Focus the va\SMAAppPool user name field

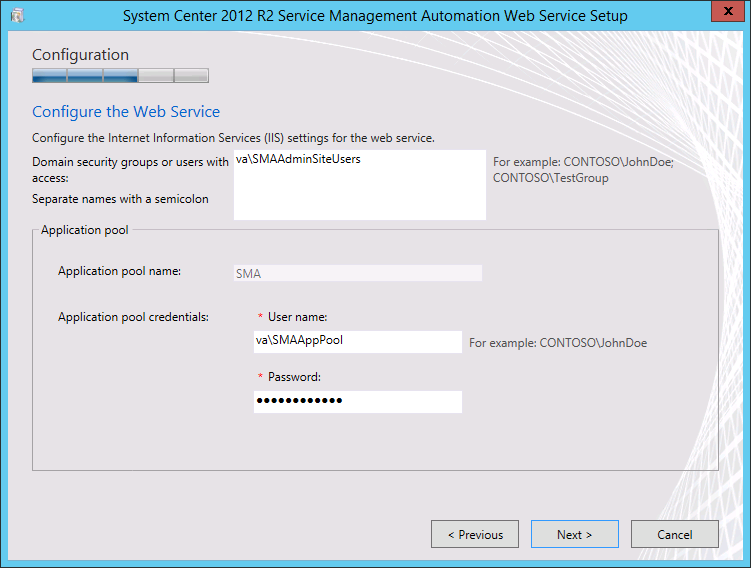[358, 341]
